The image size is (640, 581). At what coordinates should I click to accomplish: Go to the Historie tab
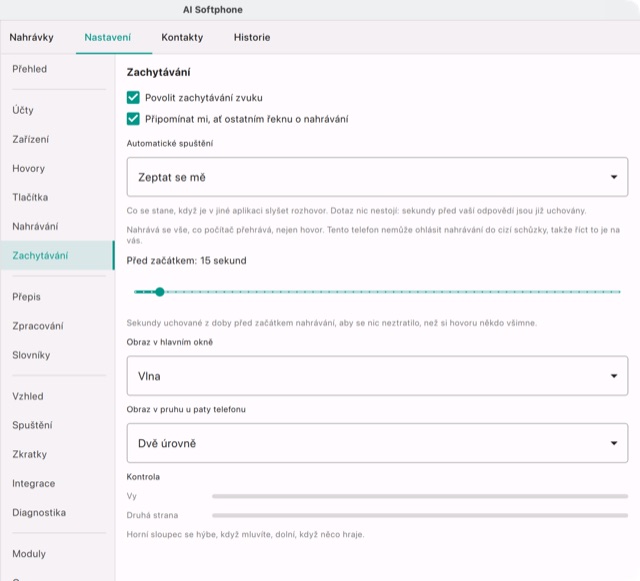point(252,37)
